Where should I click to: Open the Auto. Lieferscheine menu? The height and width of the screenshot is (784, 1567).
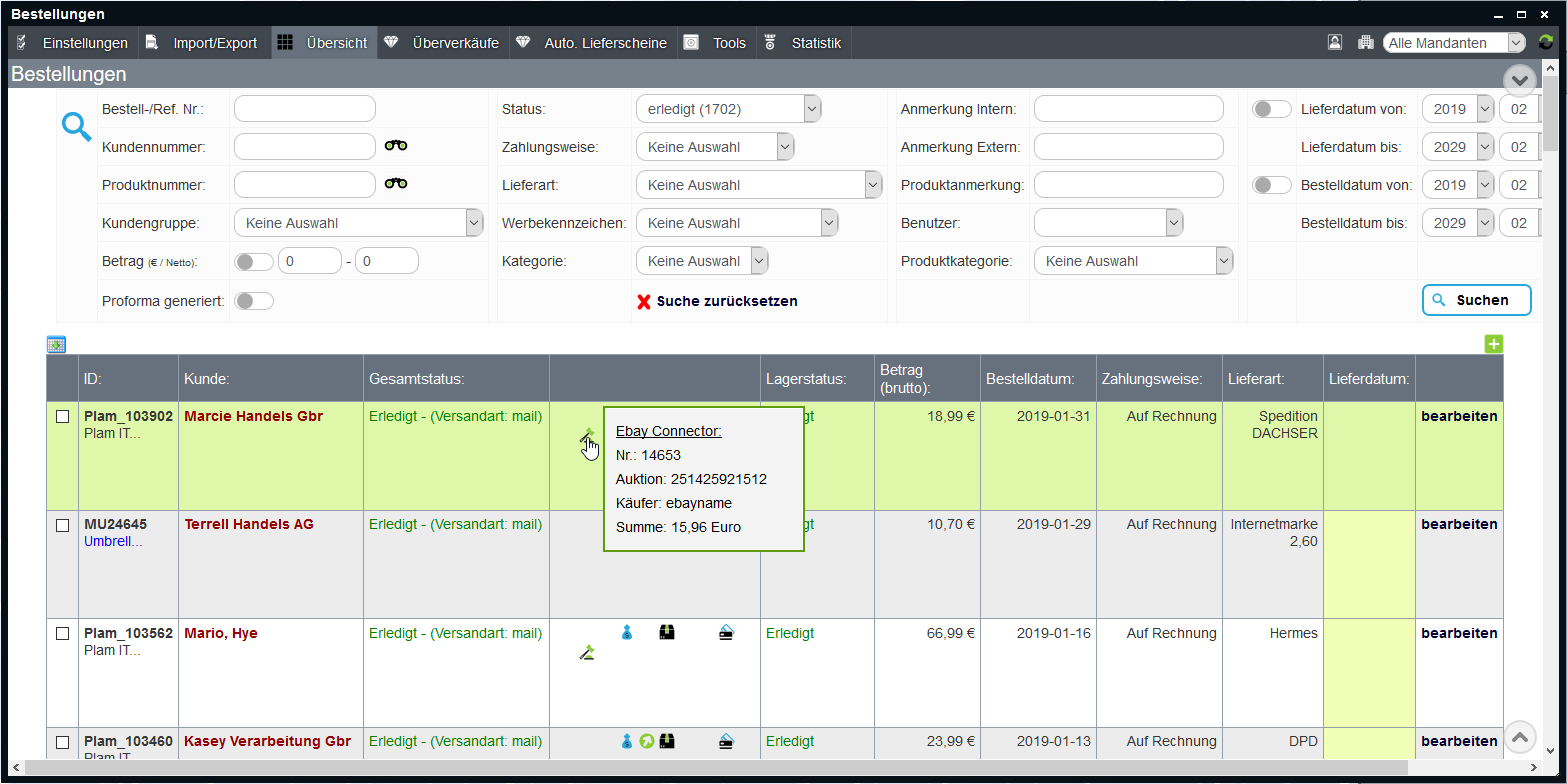[593, 43]
